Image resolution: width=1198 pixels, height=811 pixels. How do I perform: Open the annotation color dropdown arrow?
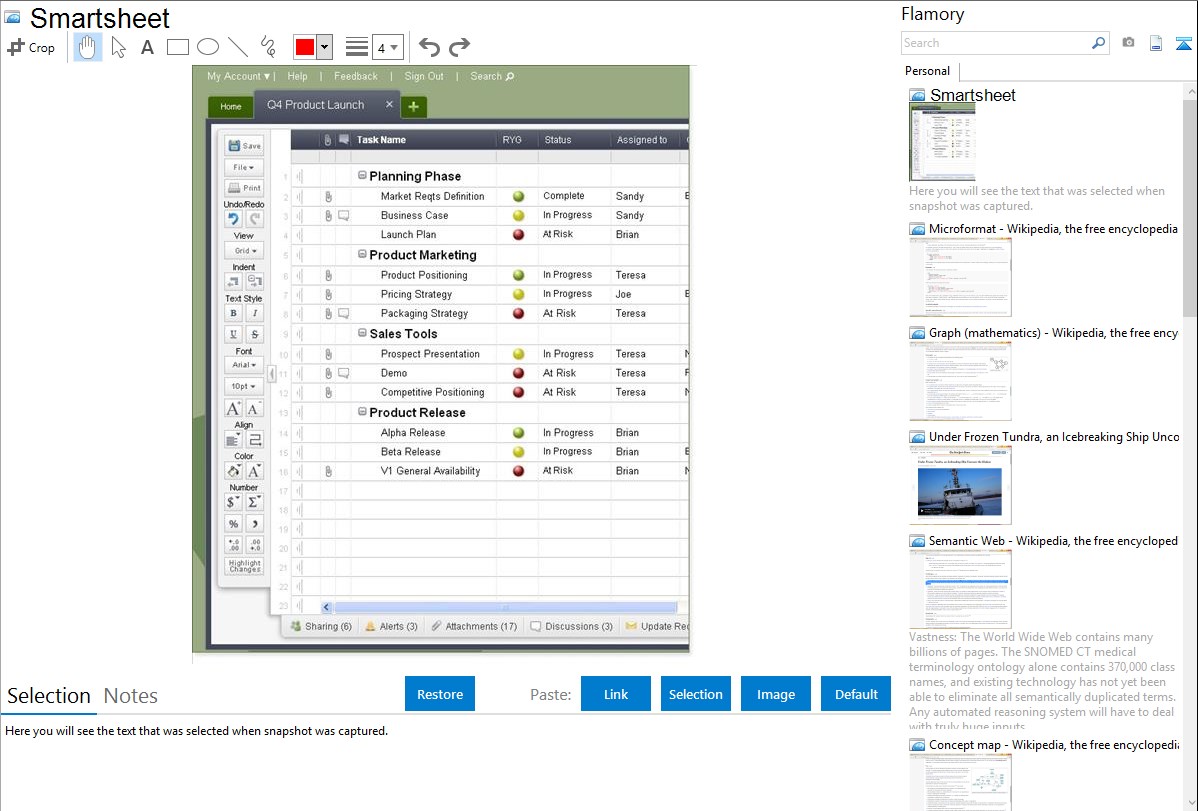tap(325, 47)
